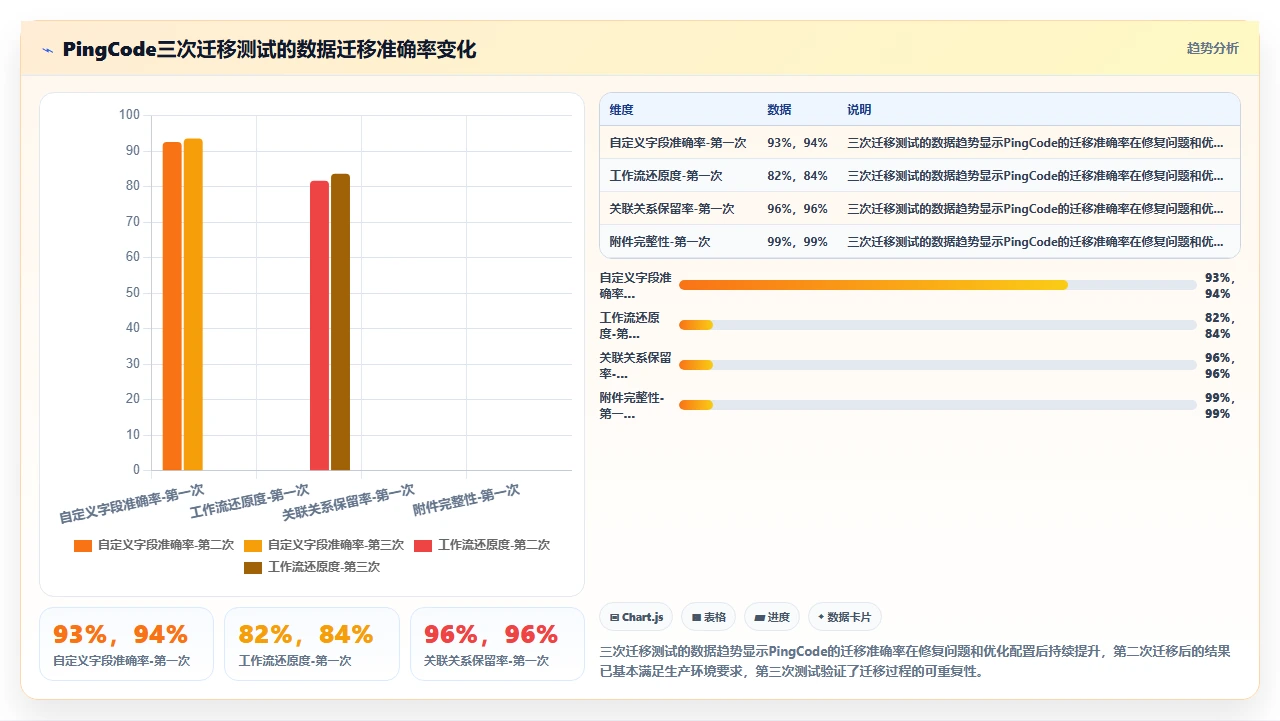Image resolution: width=1280 pixels, height=721 pixels.
Task: Click the 自定义字段准确率 progress bar
Action: pos(937,285)
